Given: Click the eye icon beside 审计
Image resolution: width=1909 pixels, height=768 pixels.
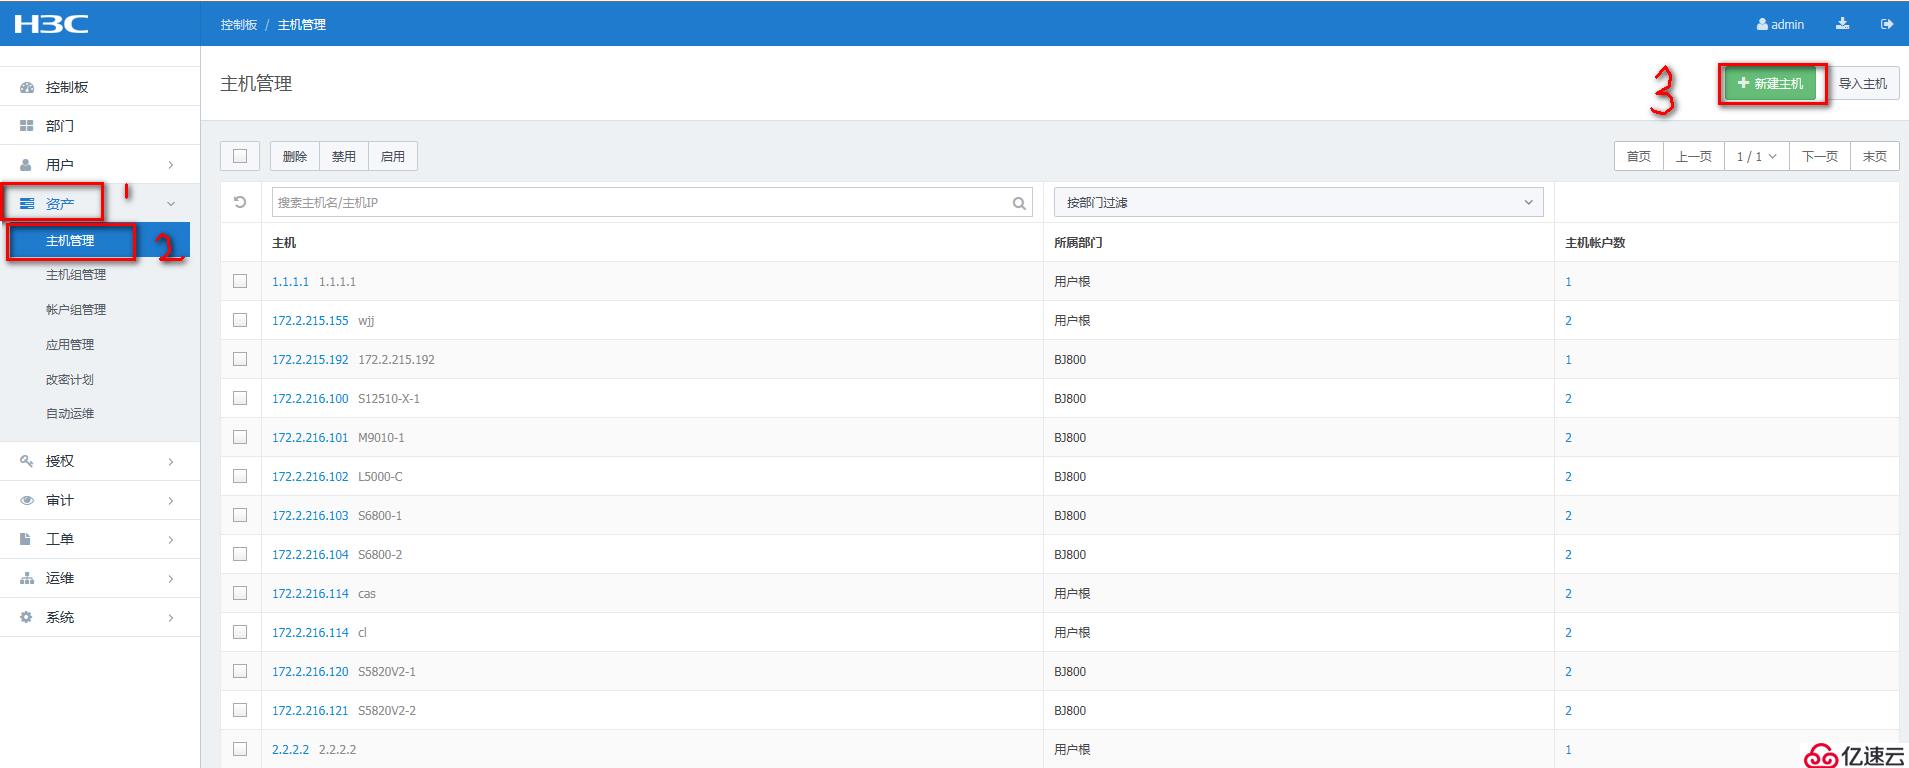Looking at the screenshot, I should point(27,500).
